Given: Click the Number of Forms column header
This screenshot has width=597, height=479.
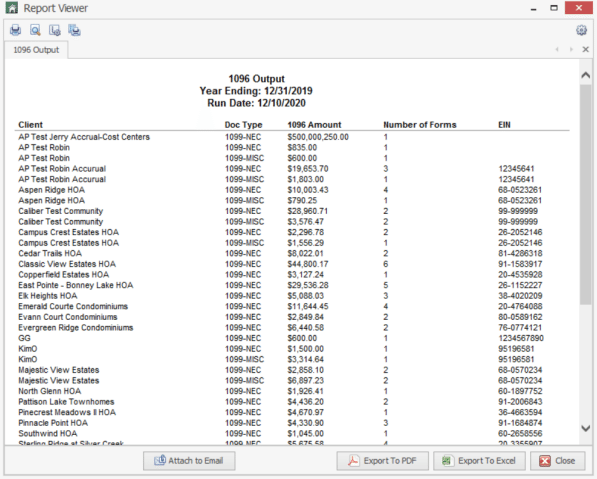Looking at the screenshot, I should click(x=420, y=125).
